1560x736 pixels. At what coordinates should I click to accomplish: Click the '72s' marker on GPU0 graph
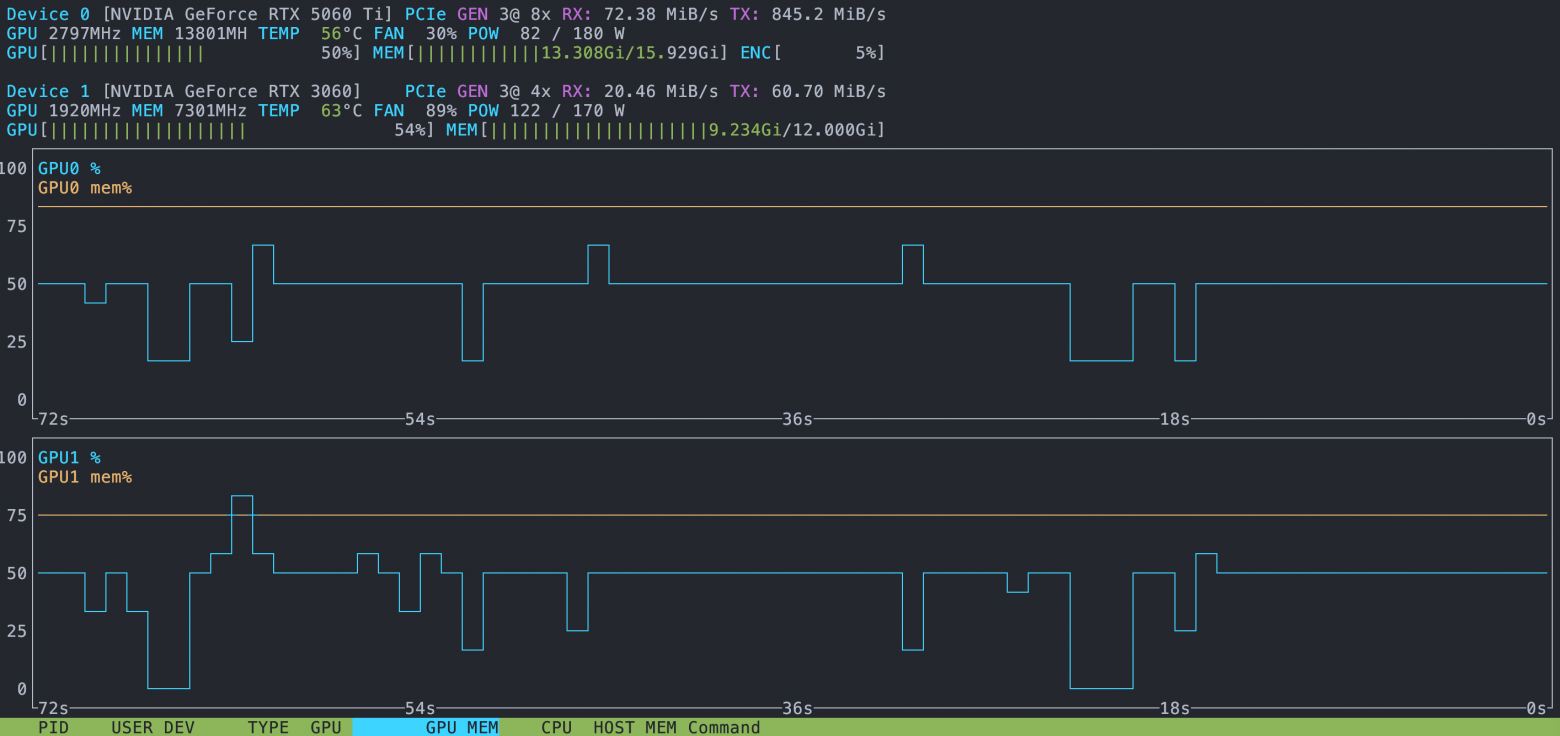(53, 419)
